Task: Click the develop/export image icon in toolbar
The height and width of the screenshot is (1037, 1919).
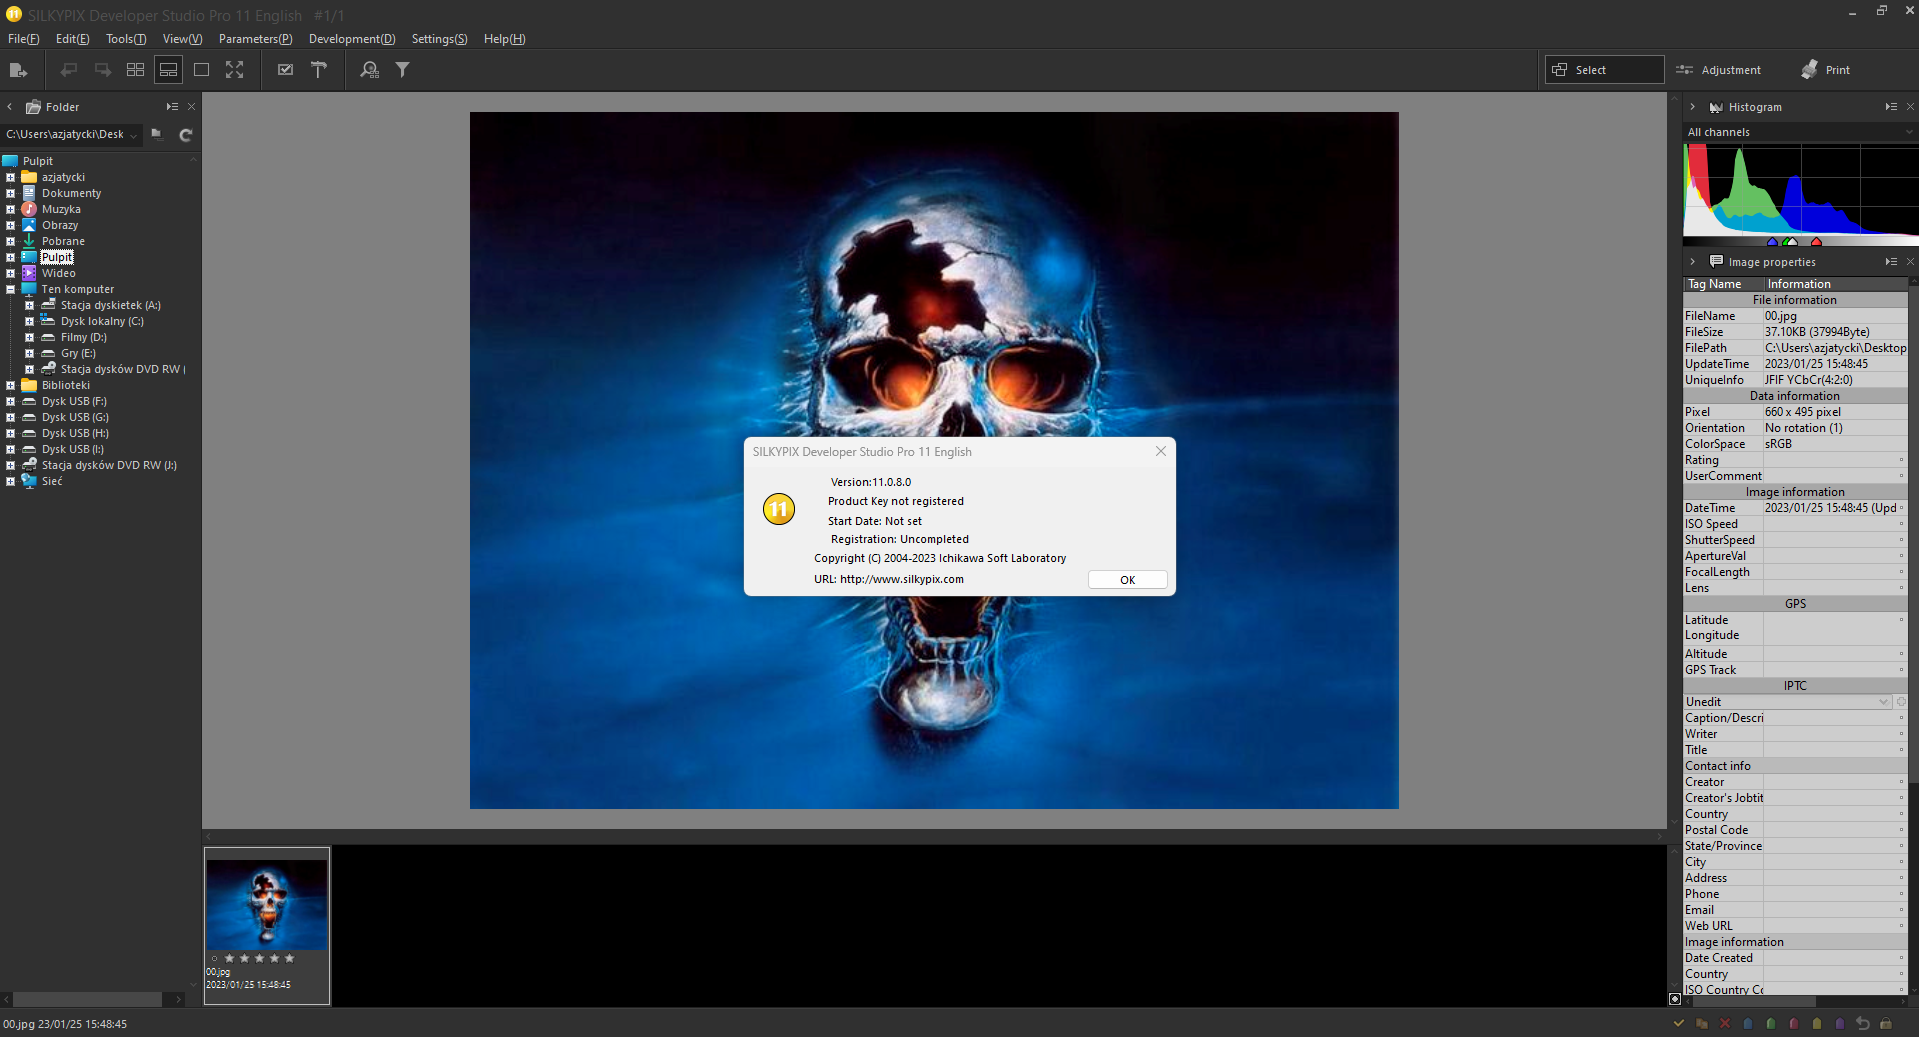Action: point(18,70)
